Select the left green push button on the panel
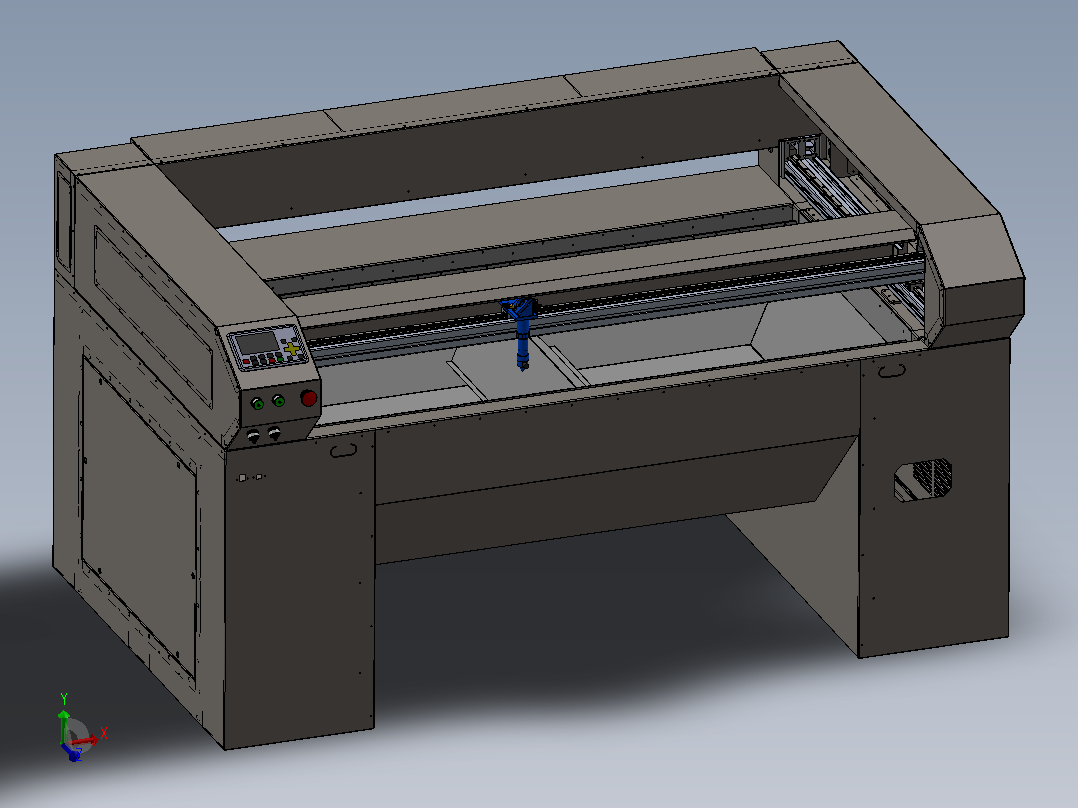This screenshot has width=1078, height=808. [258, 404]
